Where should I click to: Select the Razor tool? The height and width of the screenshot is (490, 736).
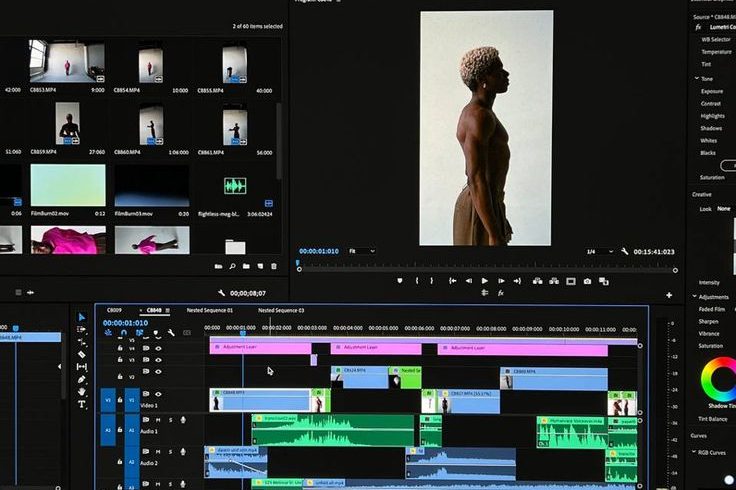click(x=81, y=354)
